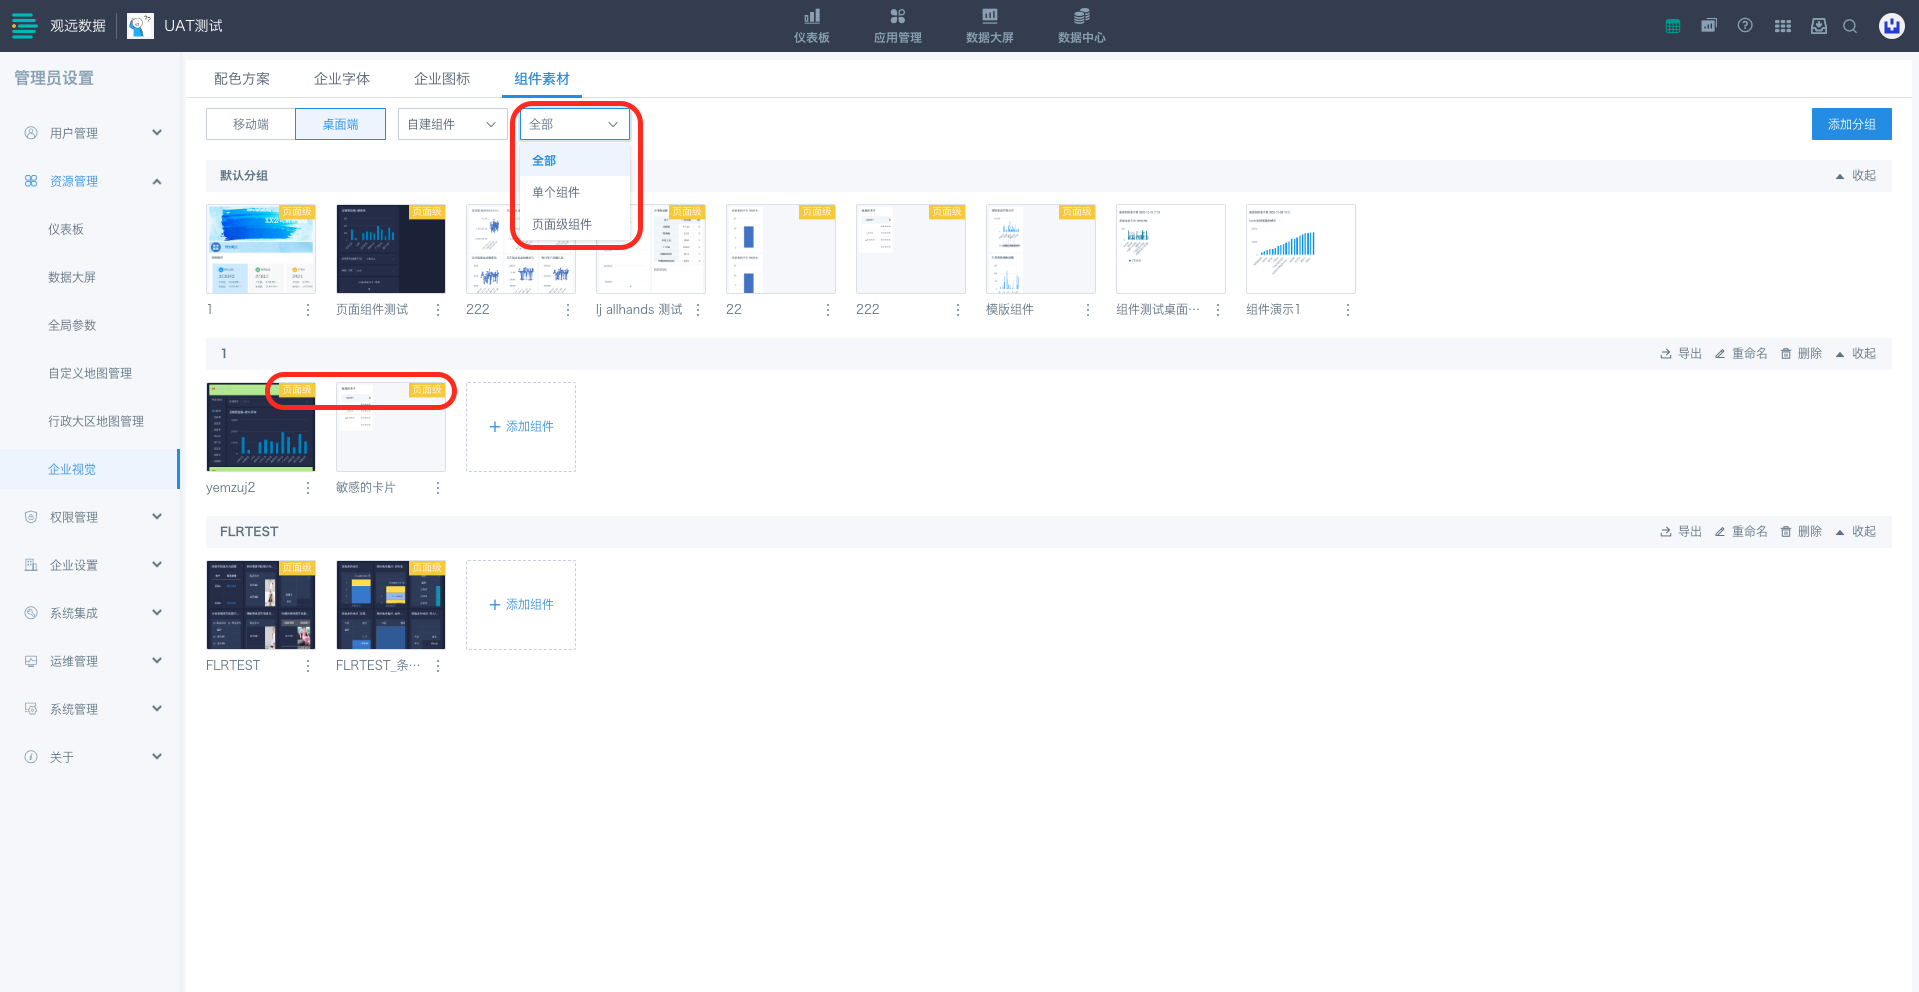Click the more options dots for yemzuj2
The image size is (1919, 992).
point(308,488)
